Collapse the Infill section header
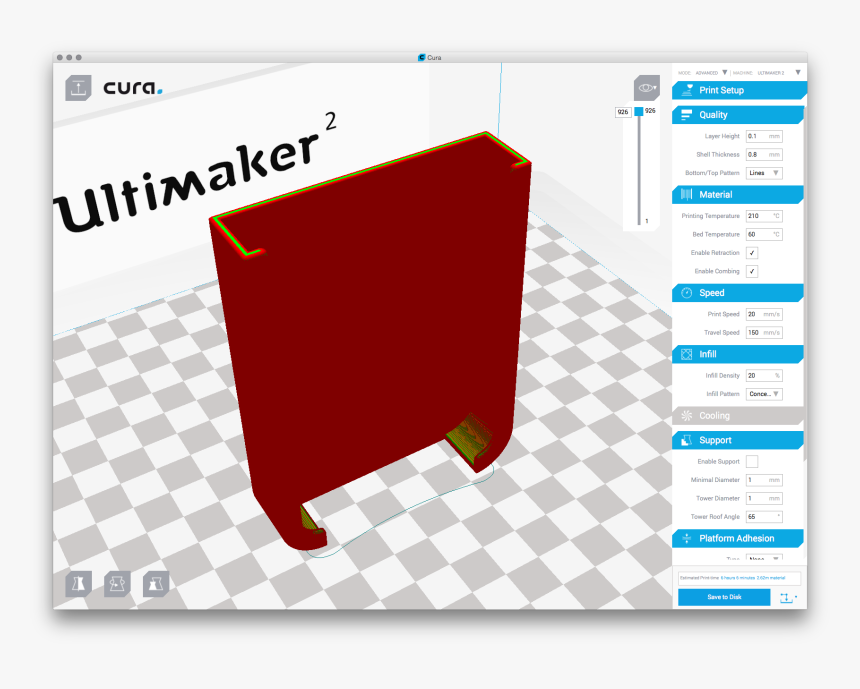Viewport: 860px width, 689px height. 738,354
